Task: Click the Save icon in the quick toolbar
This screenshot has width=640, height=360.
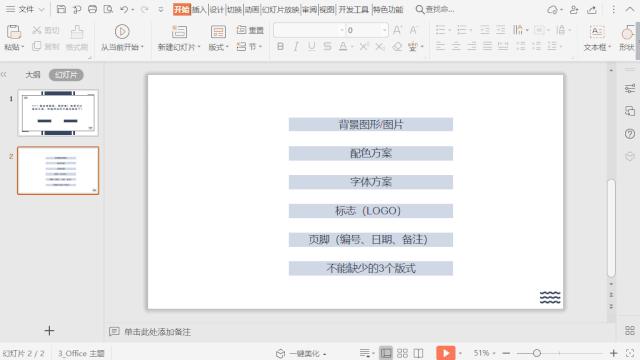Action: [x=61, y=9]
